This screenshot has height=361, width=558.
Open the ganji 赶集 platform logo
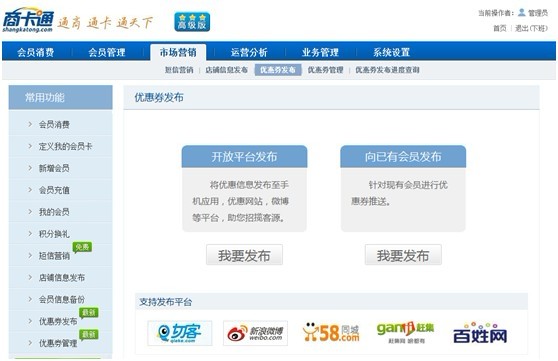[405, 333]
